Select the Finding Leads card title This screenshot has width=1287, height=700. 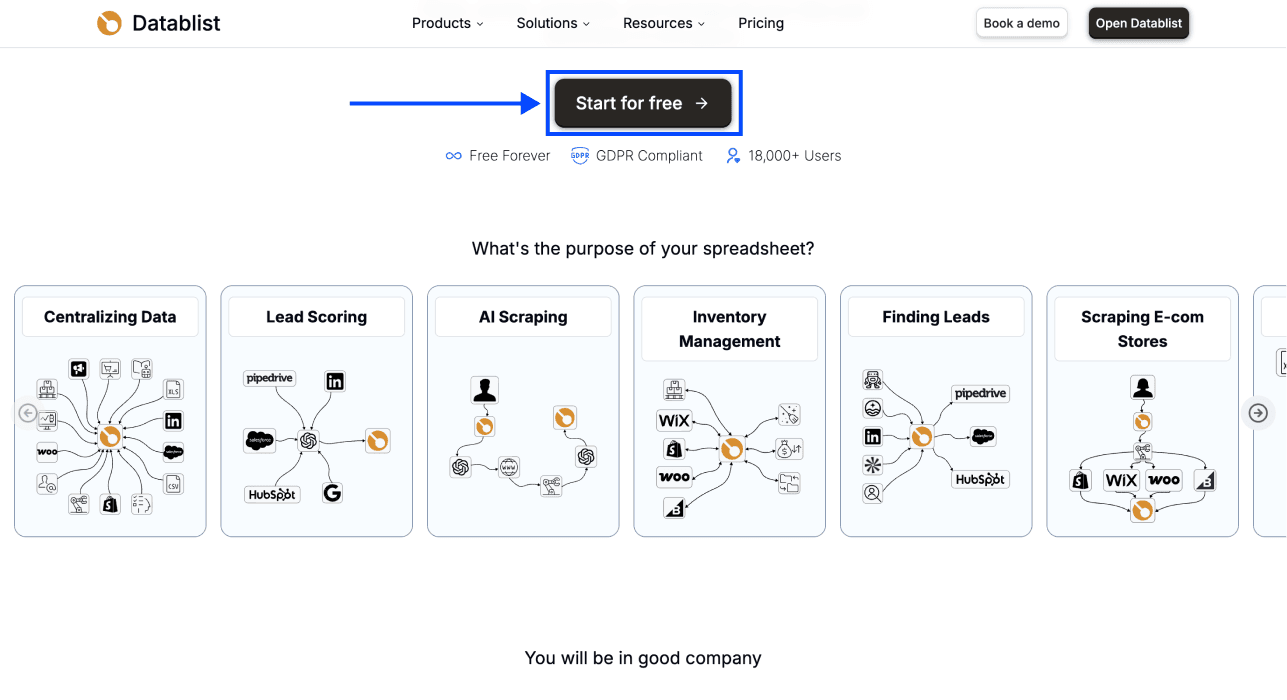tap(936, 317)
